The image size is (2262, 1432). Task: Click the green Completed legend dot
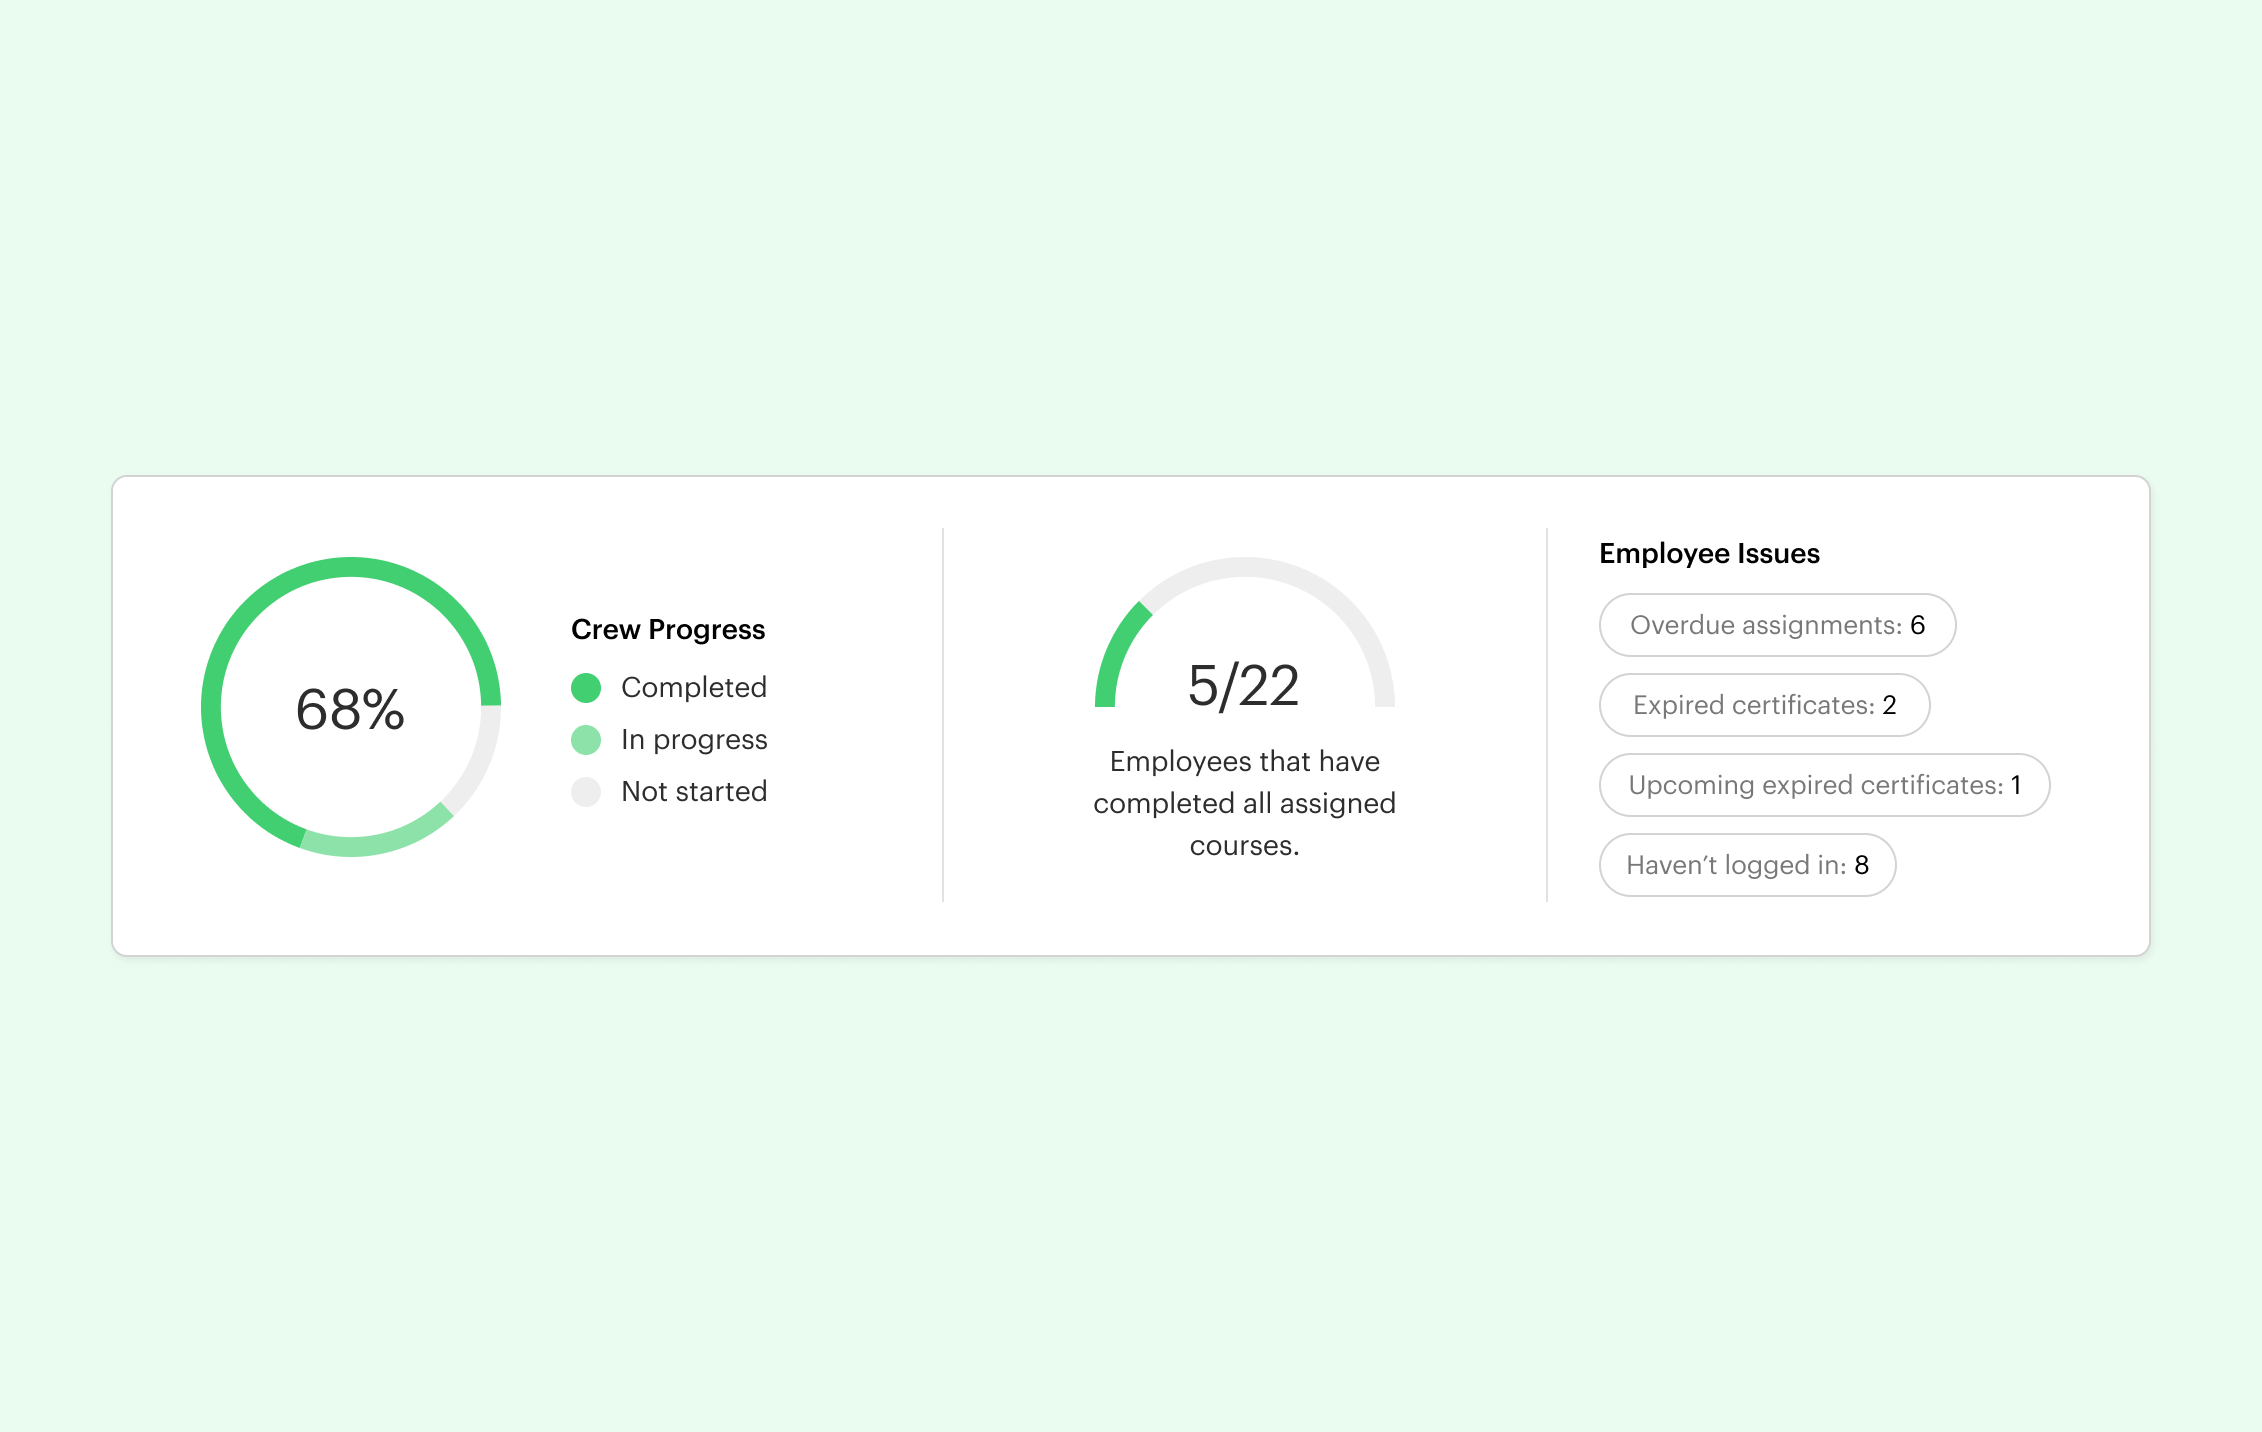coord(586,688)
